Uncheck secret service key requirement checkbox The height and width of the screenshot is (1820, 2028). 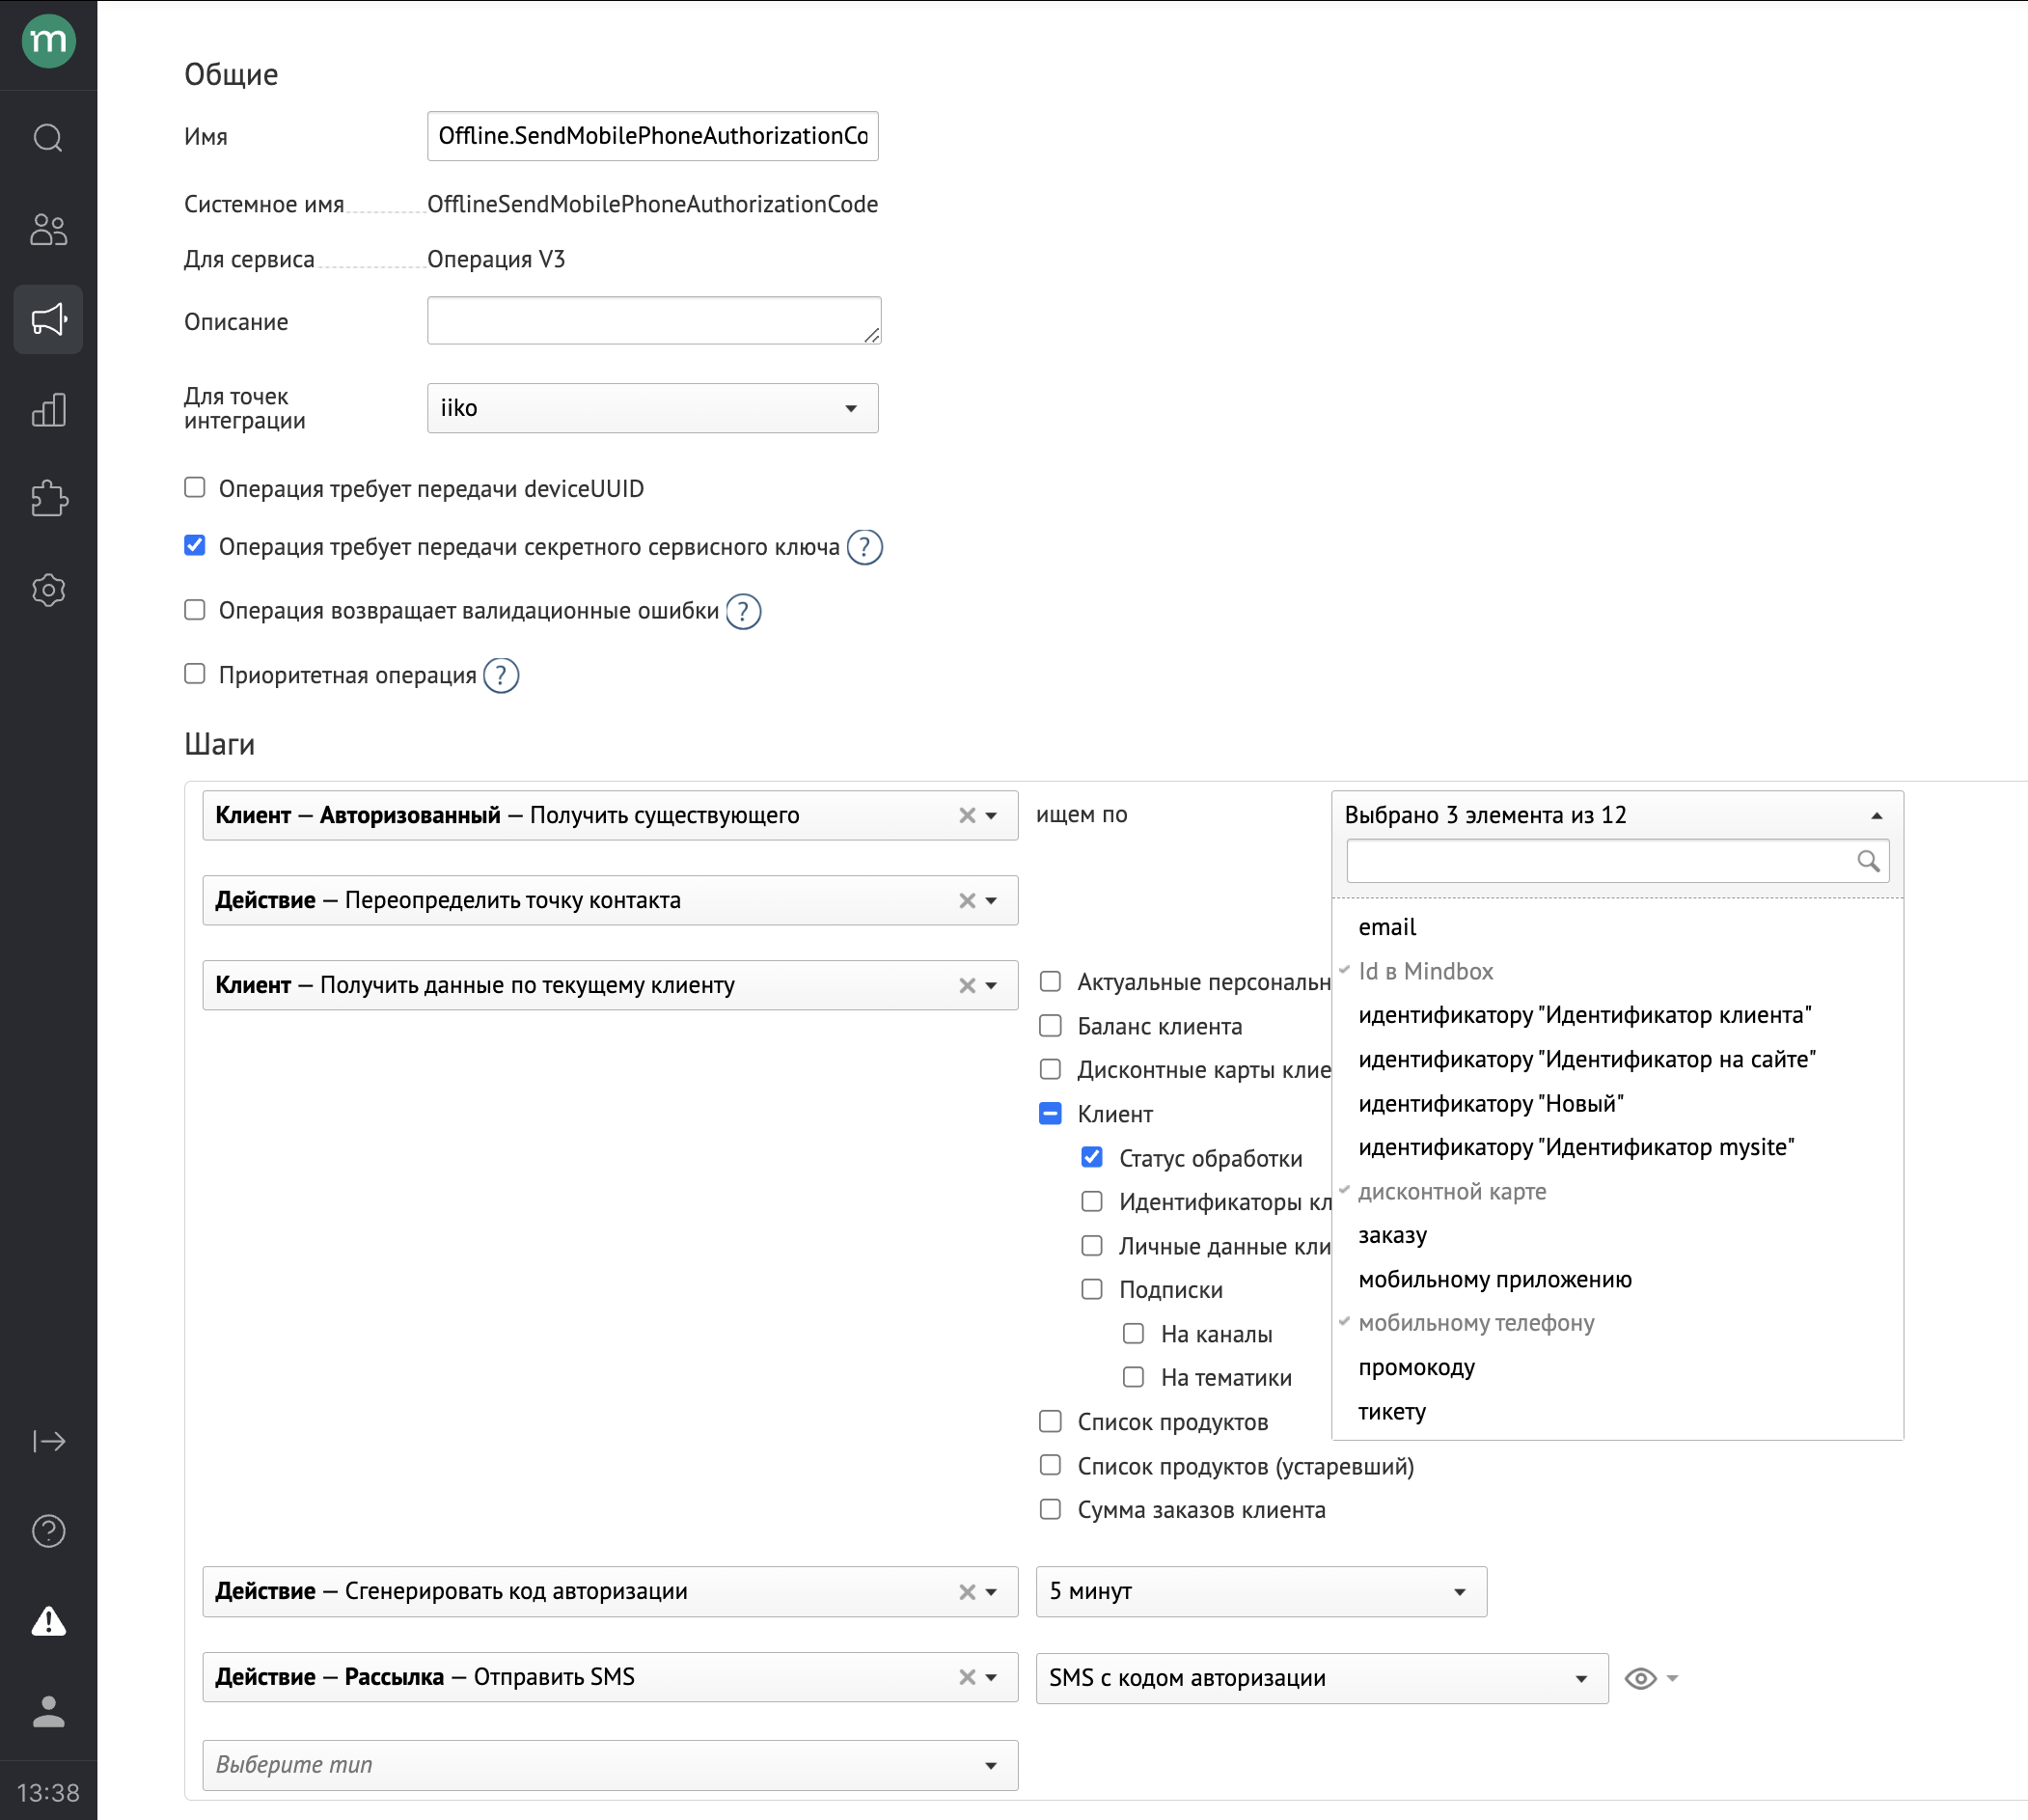(x=195, y=545)
